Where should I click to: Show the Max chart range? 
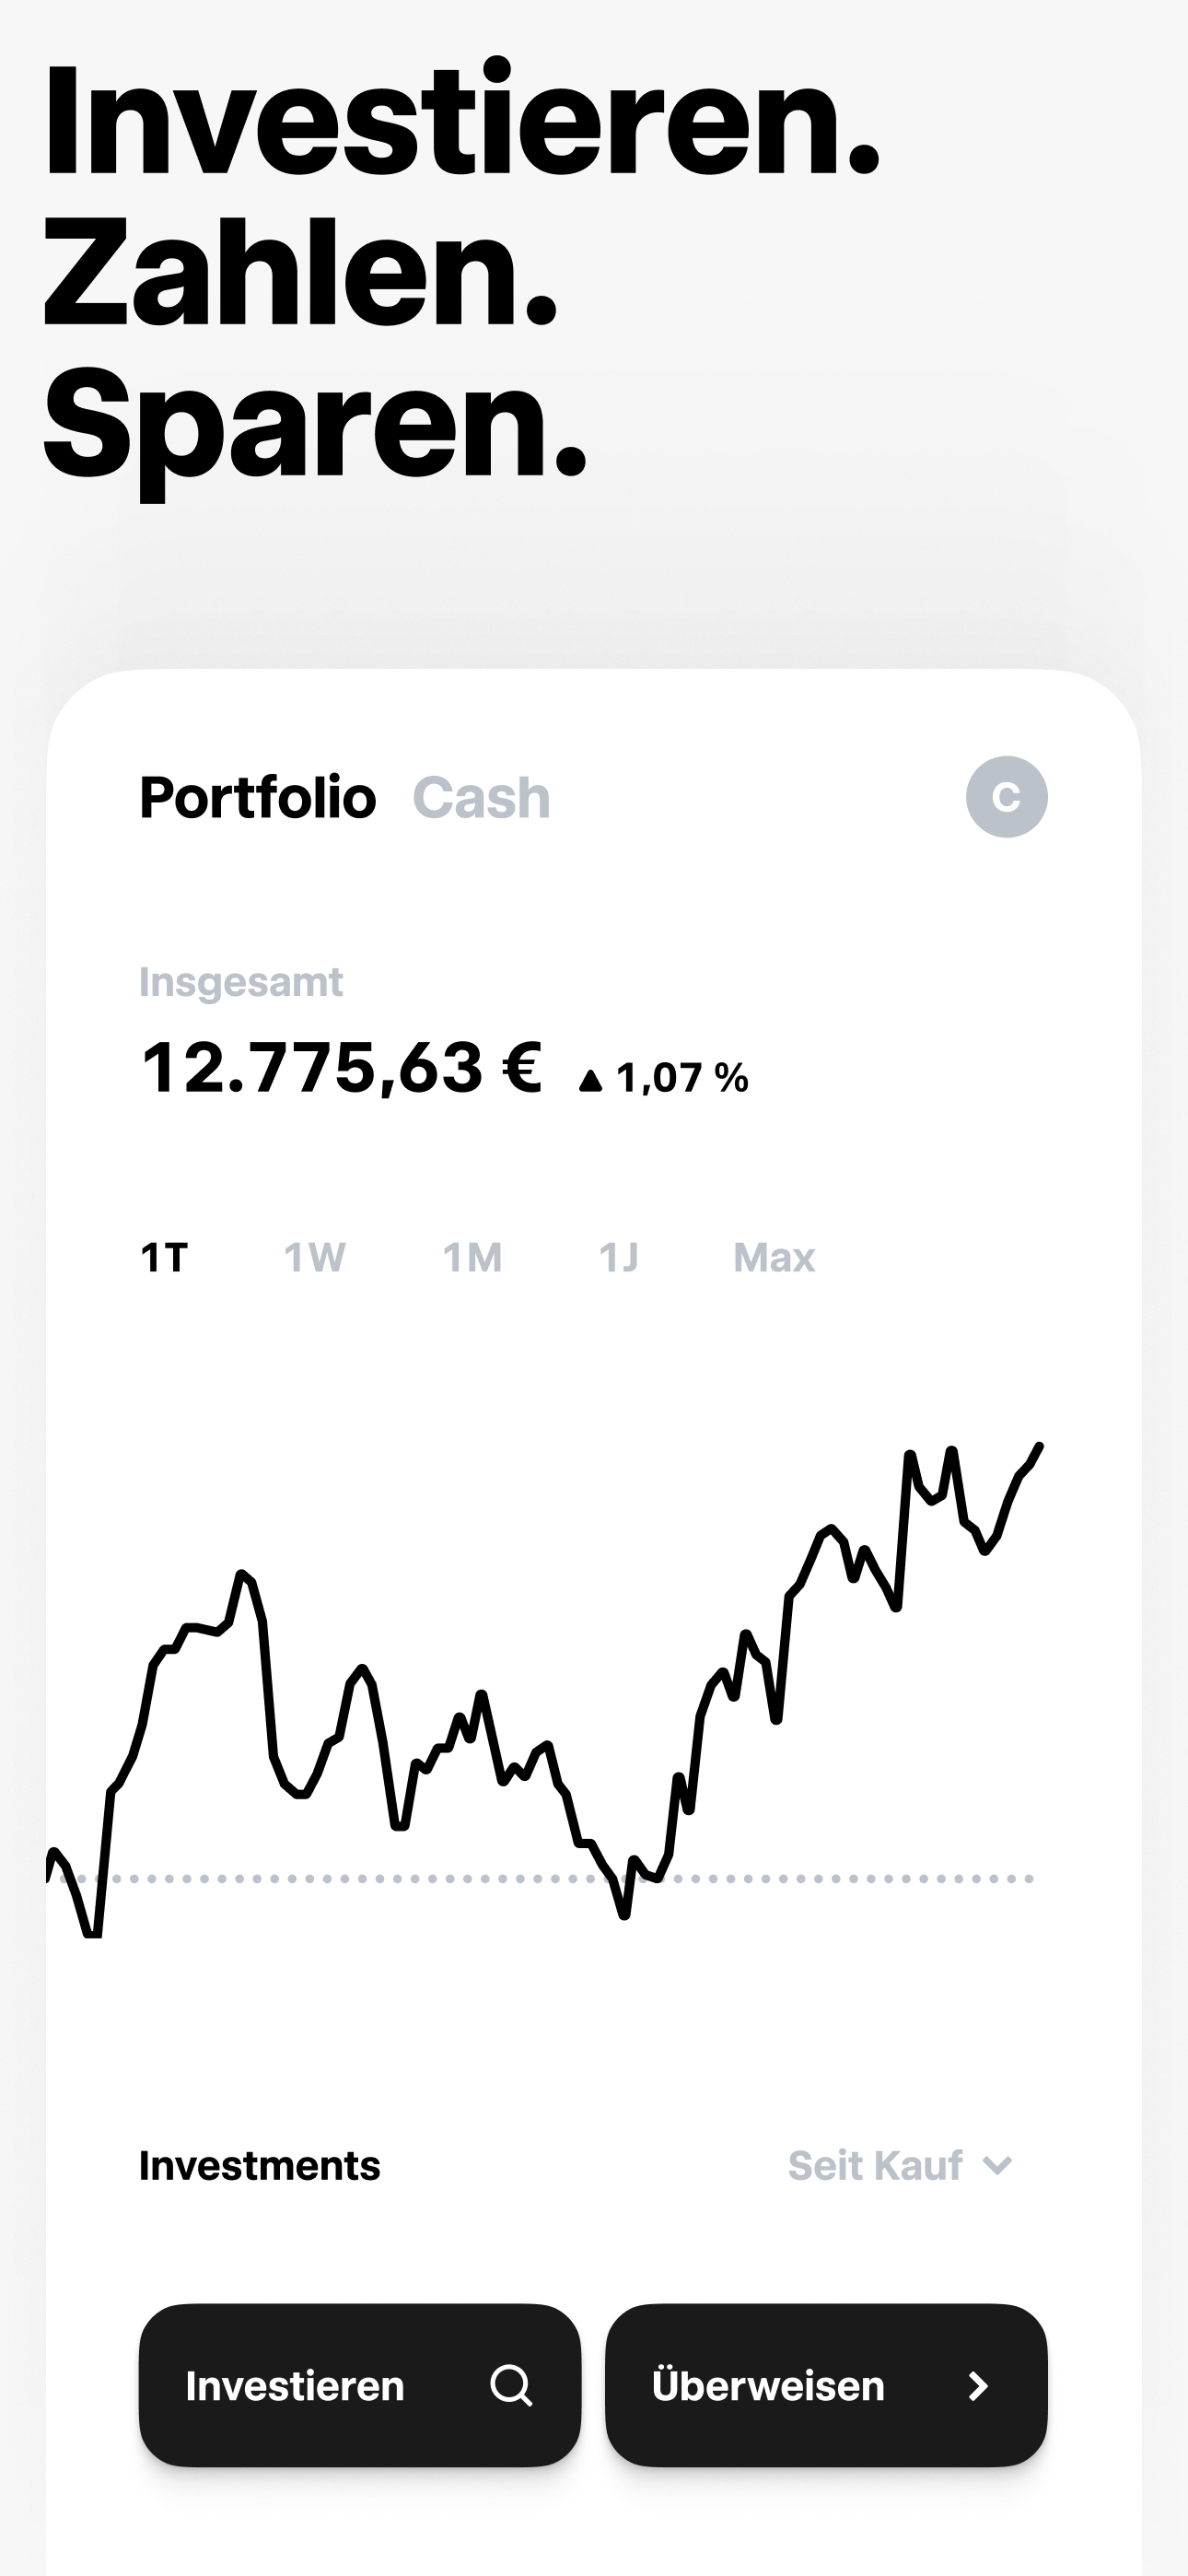click(774, 1257)
